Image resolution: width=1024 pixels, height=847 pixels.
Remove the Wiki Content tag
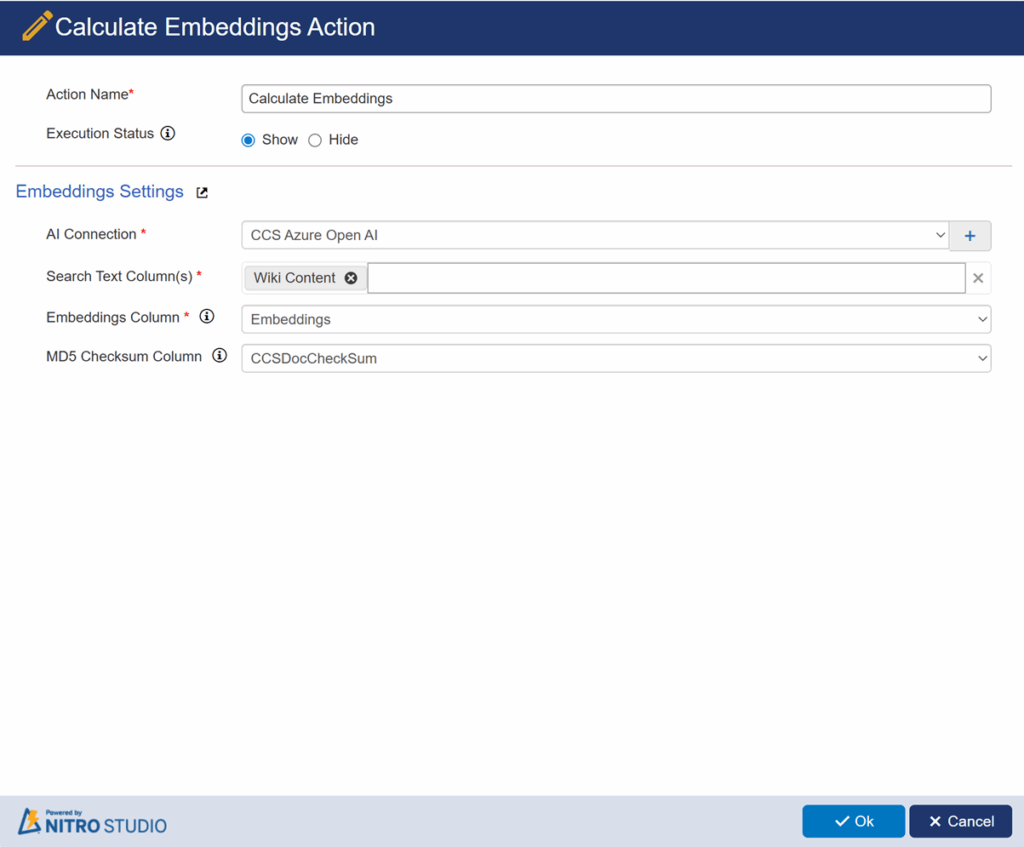point(351,278)
